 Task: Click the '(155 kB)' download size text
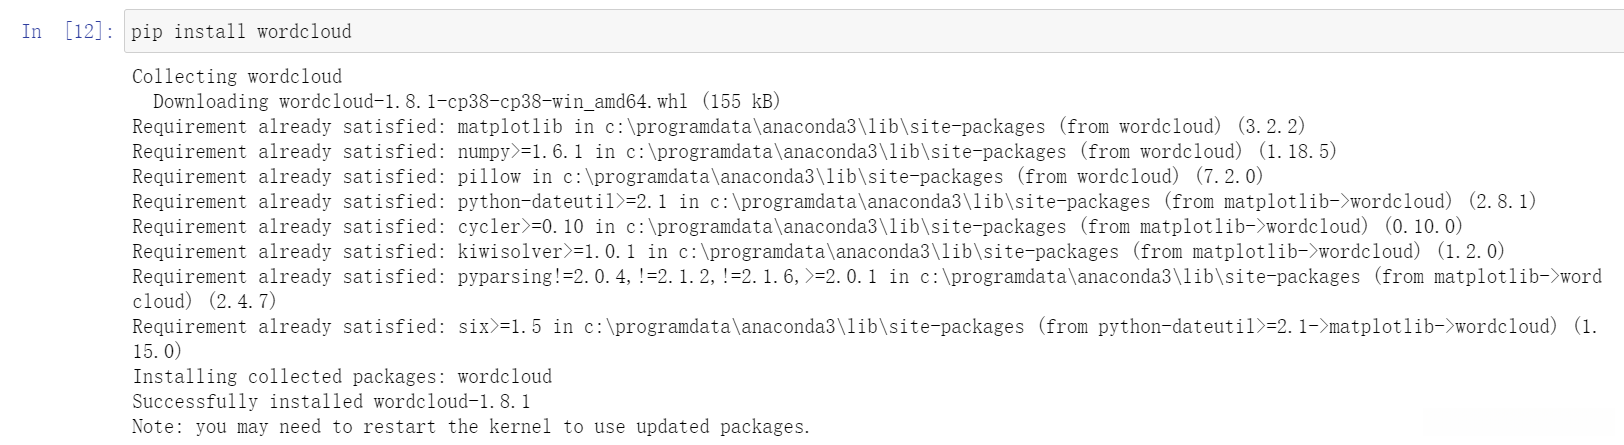[x=740, y=102]
